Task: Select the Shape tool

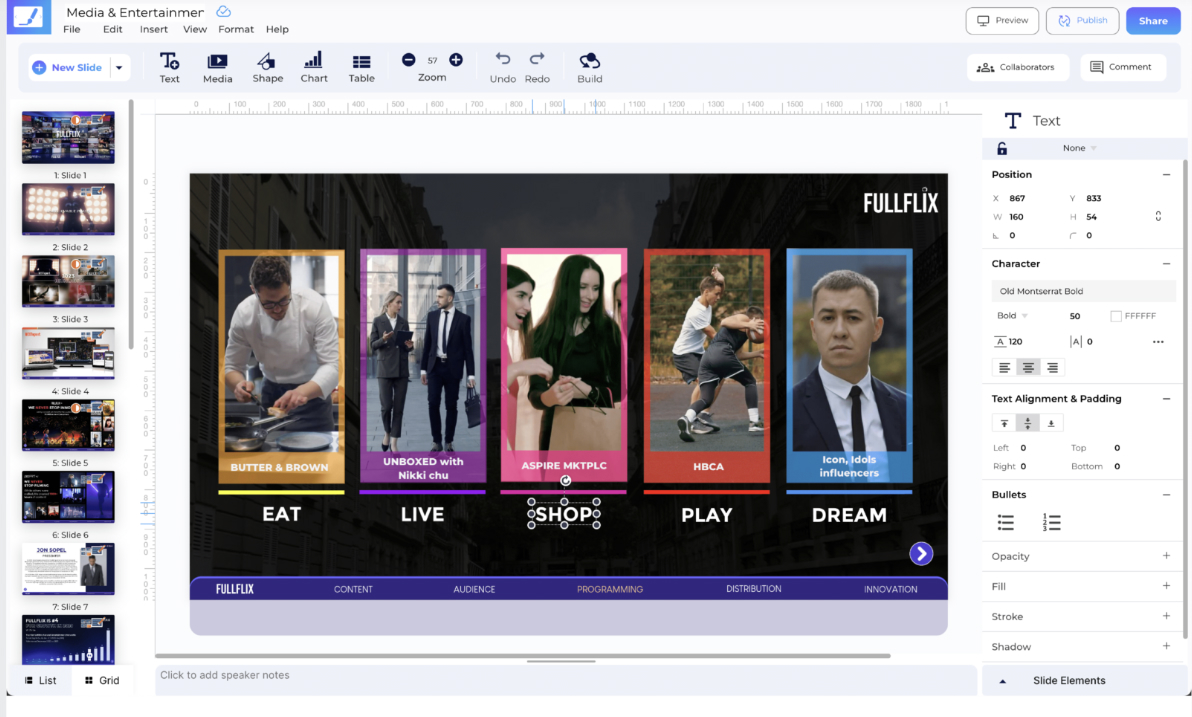Action: point(268,68)
